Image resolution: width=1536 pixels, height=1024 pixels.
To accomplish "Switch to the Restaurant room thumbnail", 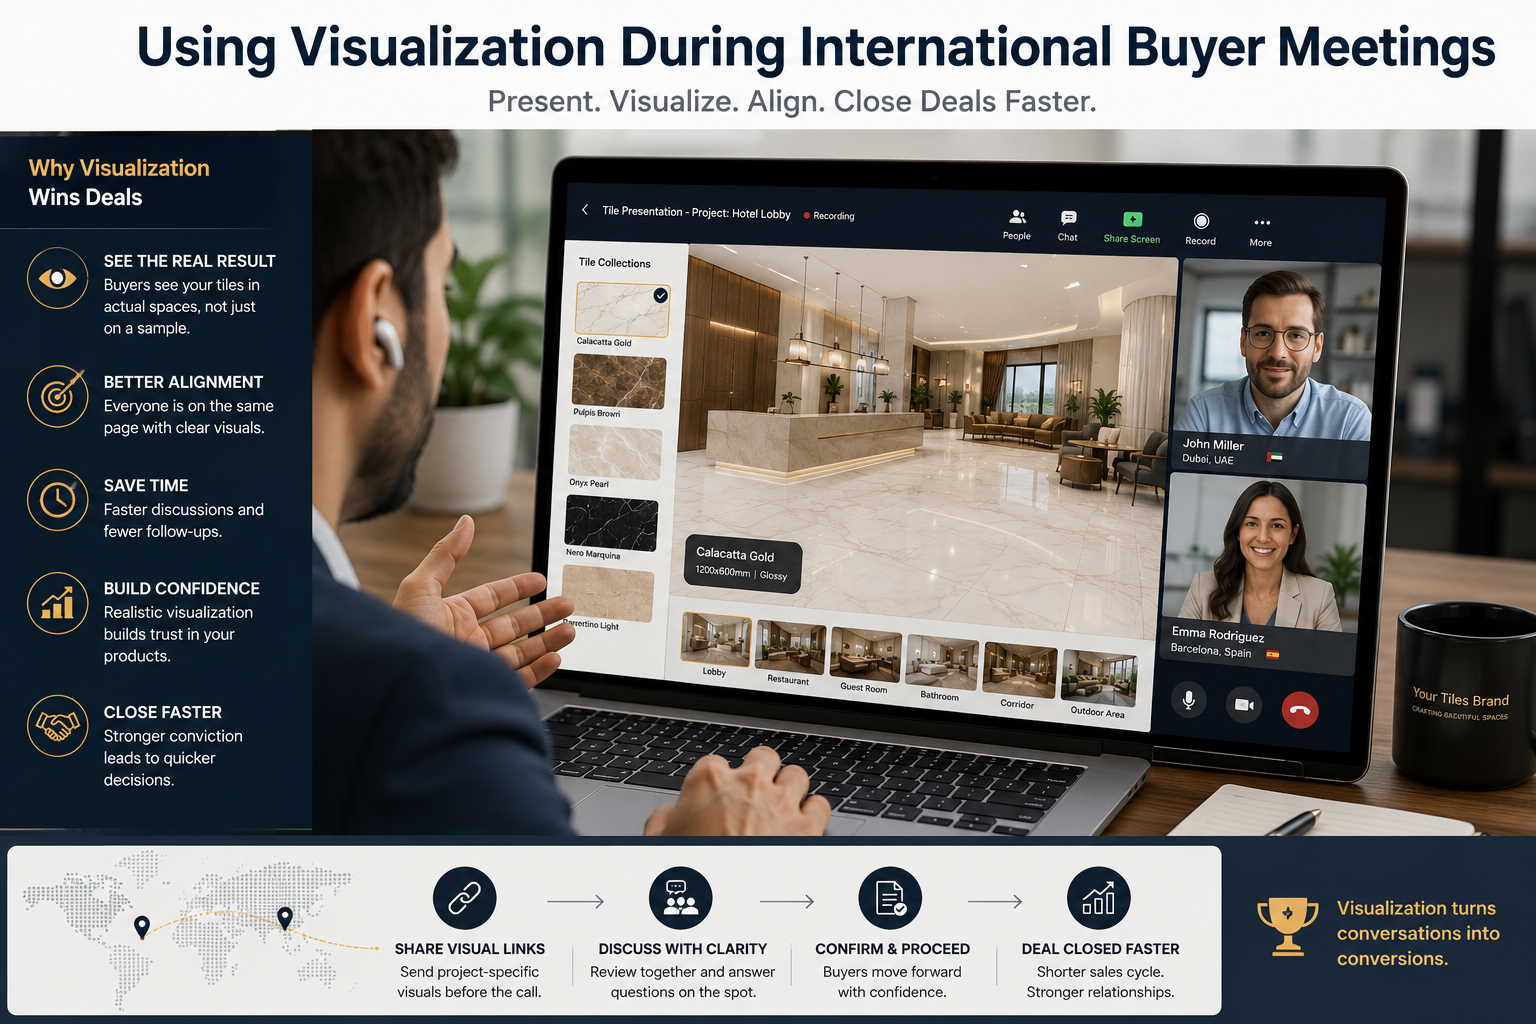I will tap(791, 647).
